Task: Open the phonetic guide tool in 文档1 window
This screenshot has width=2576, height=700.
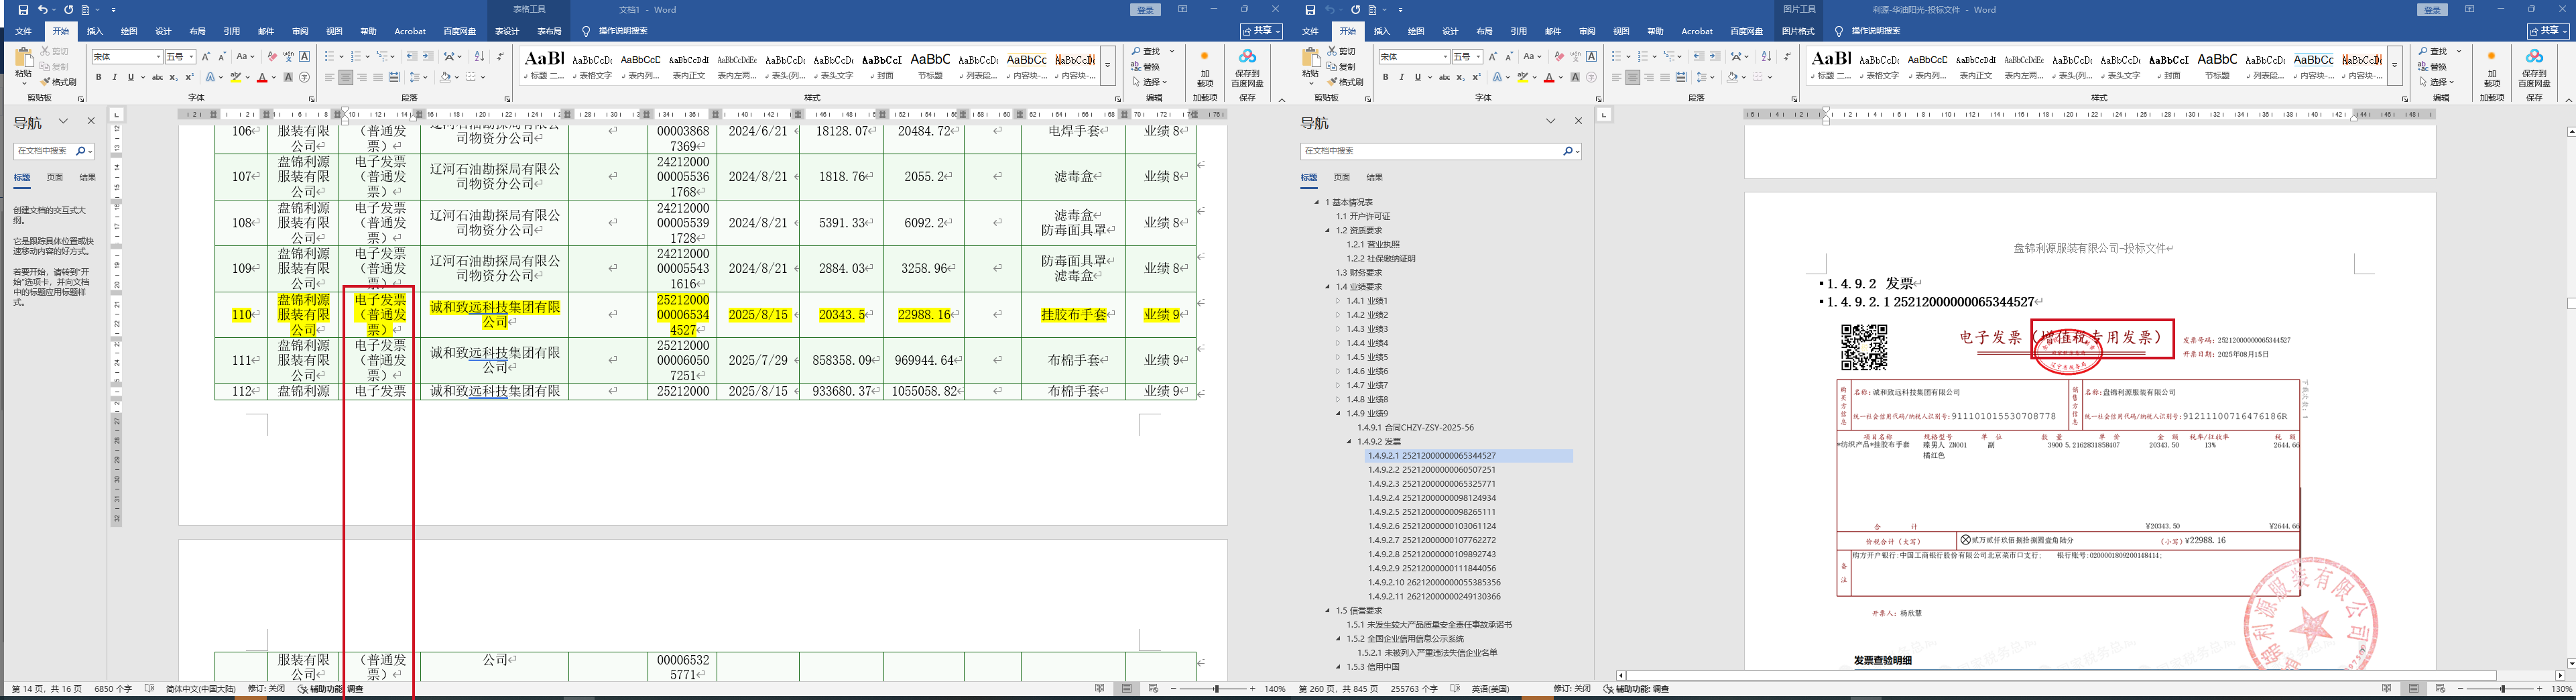Action: point(288,57)
